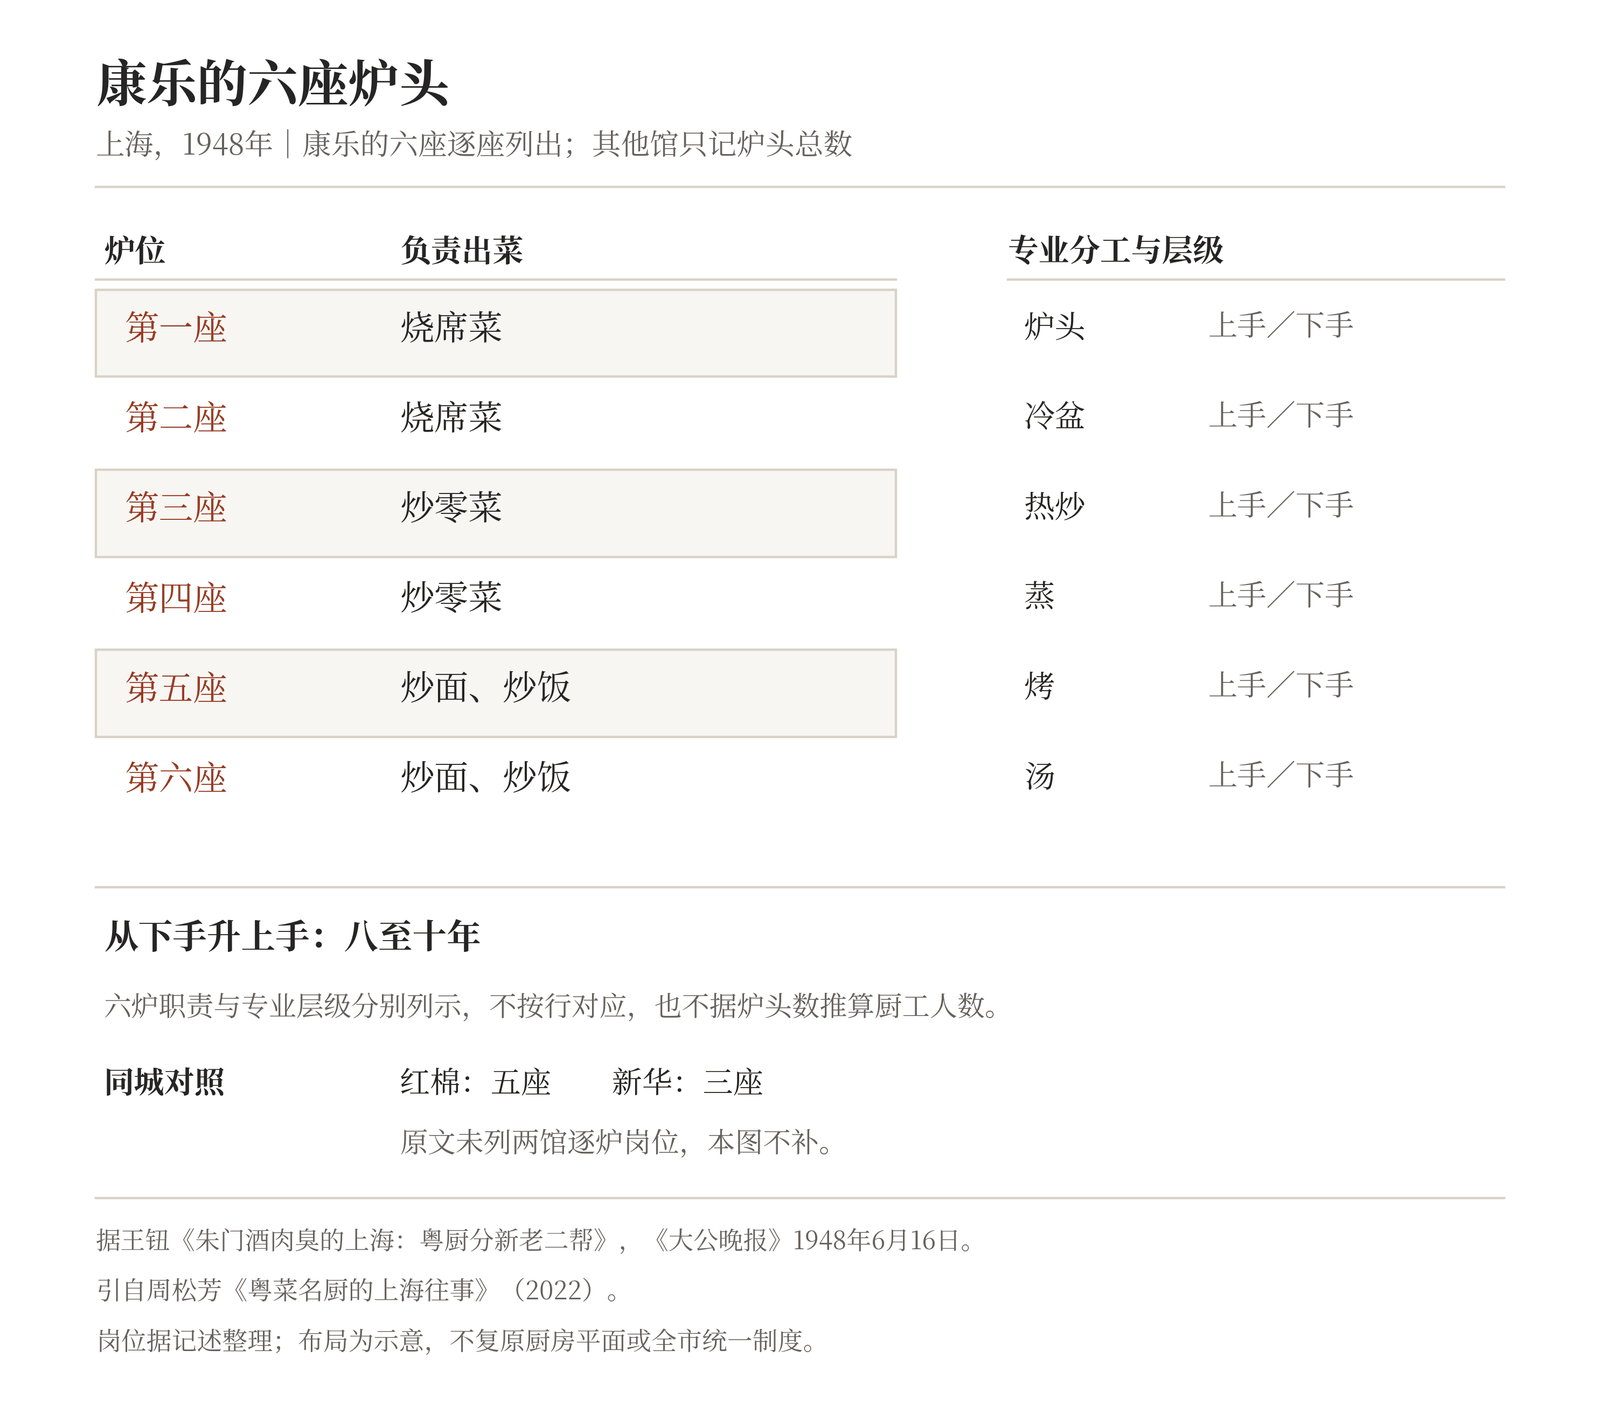Image resolution: width=1600 pixels, height=1406 pixels.
Task: Click the heading 从下手升上手：八至十年
Action: [x=292, y=937]
